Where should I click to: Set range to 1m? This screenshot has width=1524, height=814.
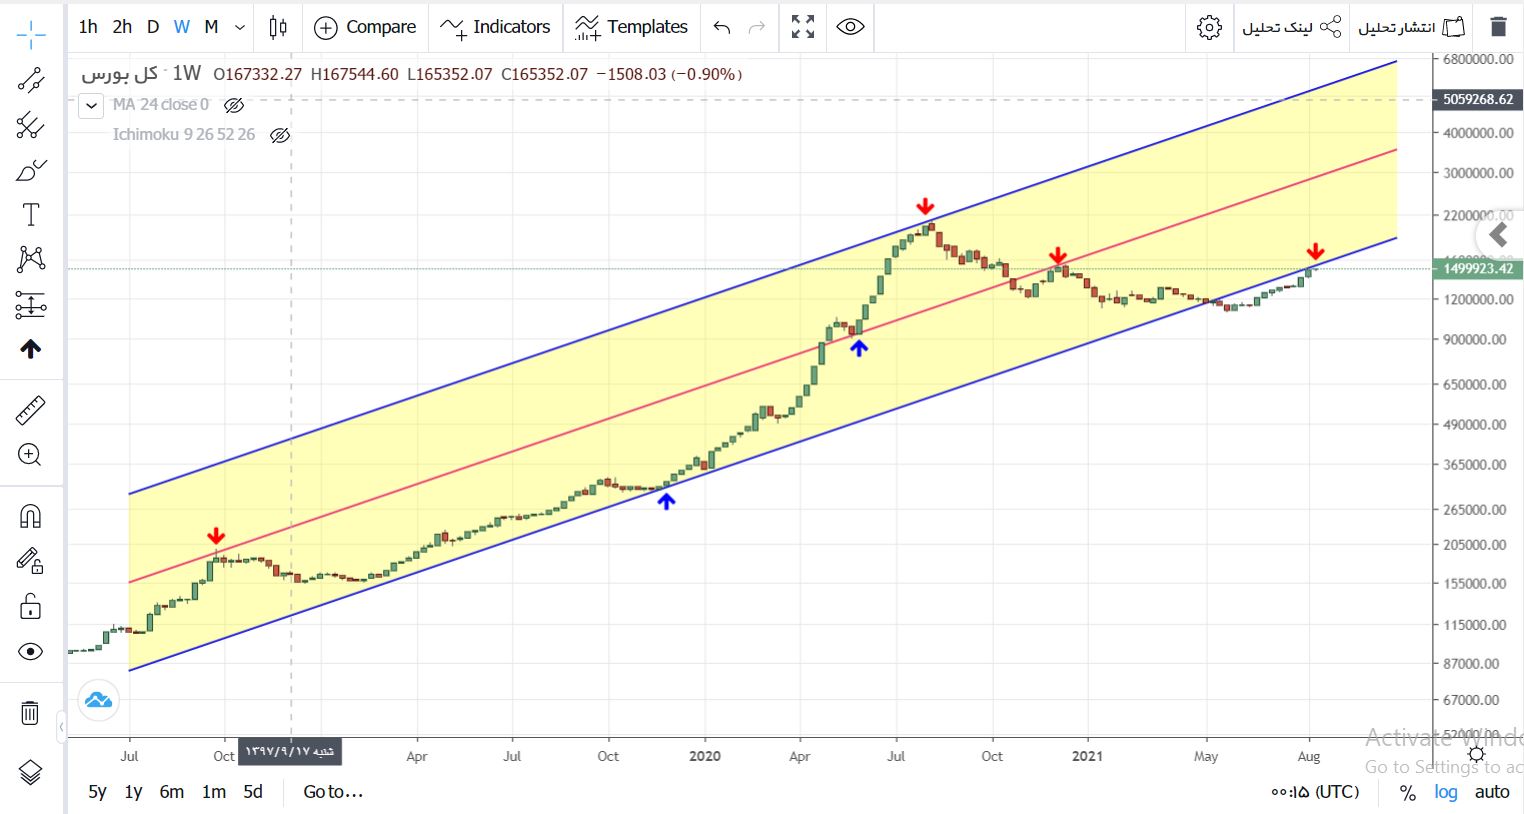(214, 792)
